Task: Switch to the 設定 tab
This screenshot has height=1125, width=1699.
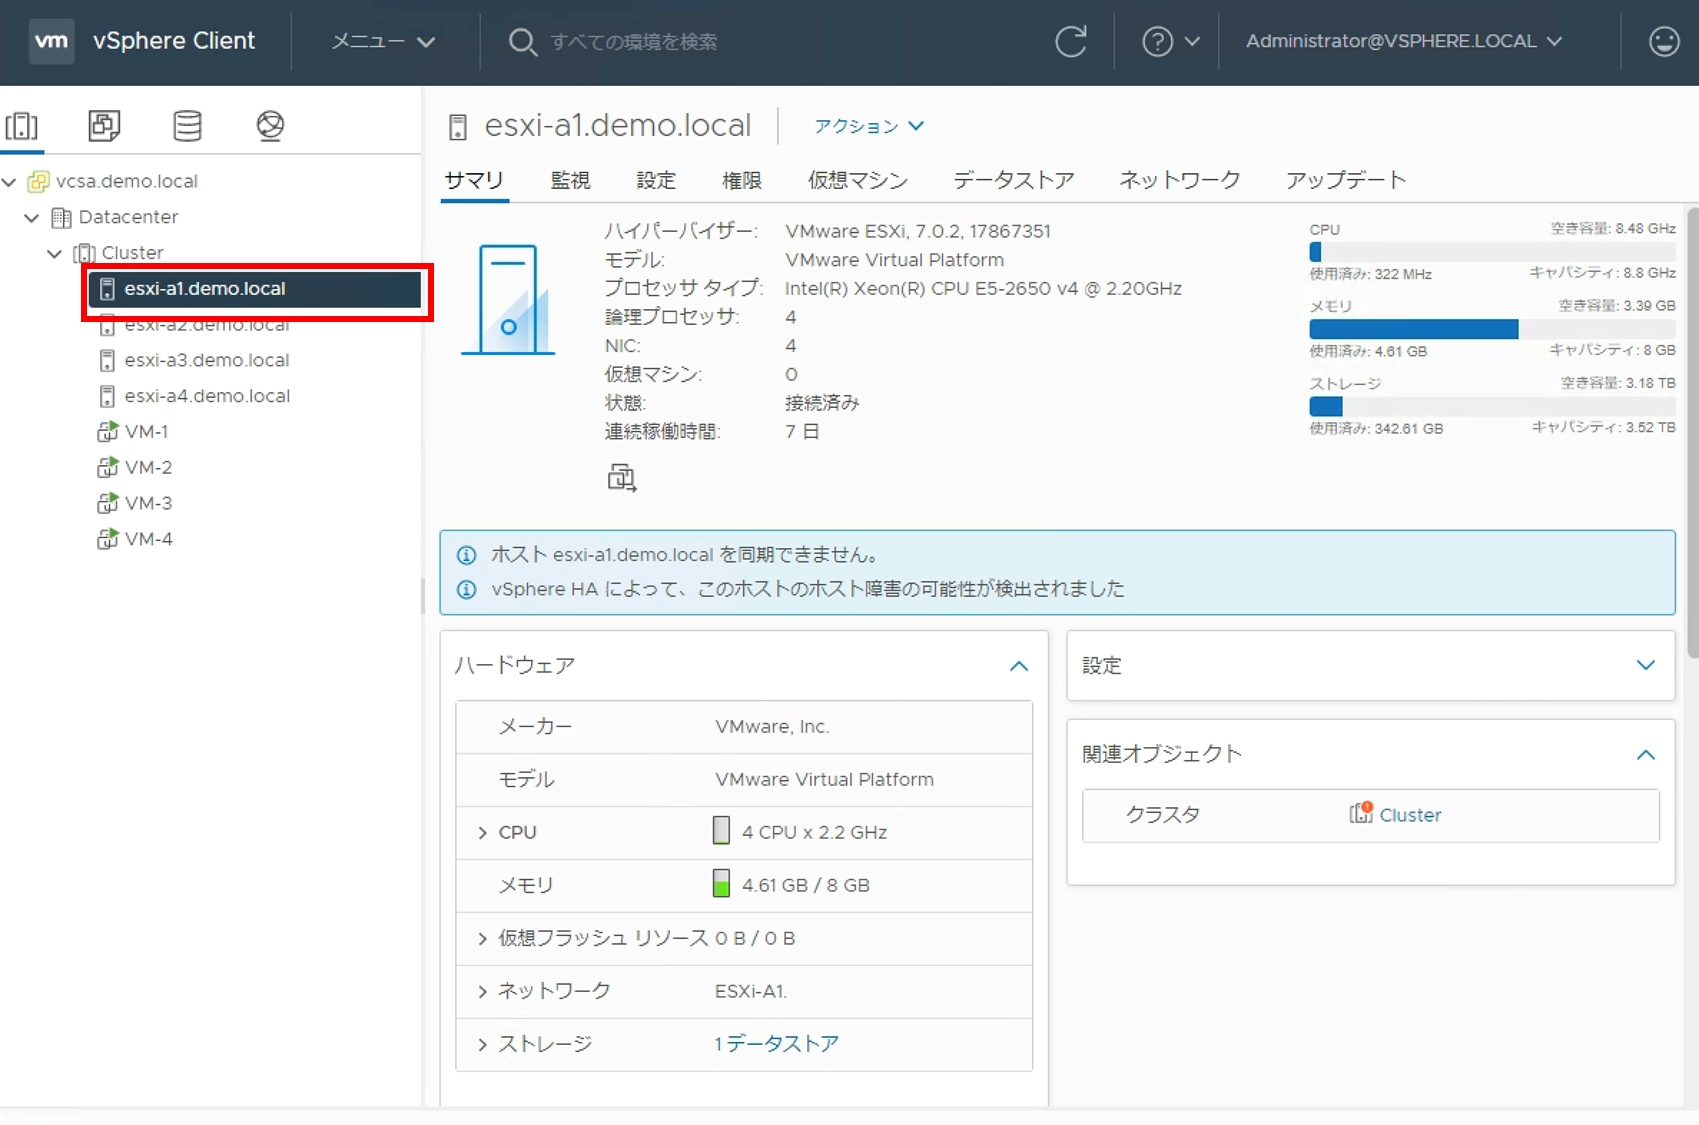Action: (x=656, y=180)
